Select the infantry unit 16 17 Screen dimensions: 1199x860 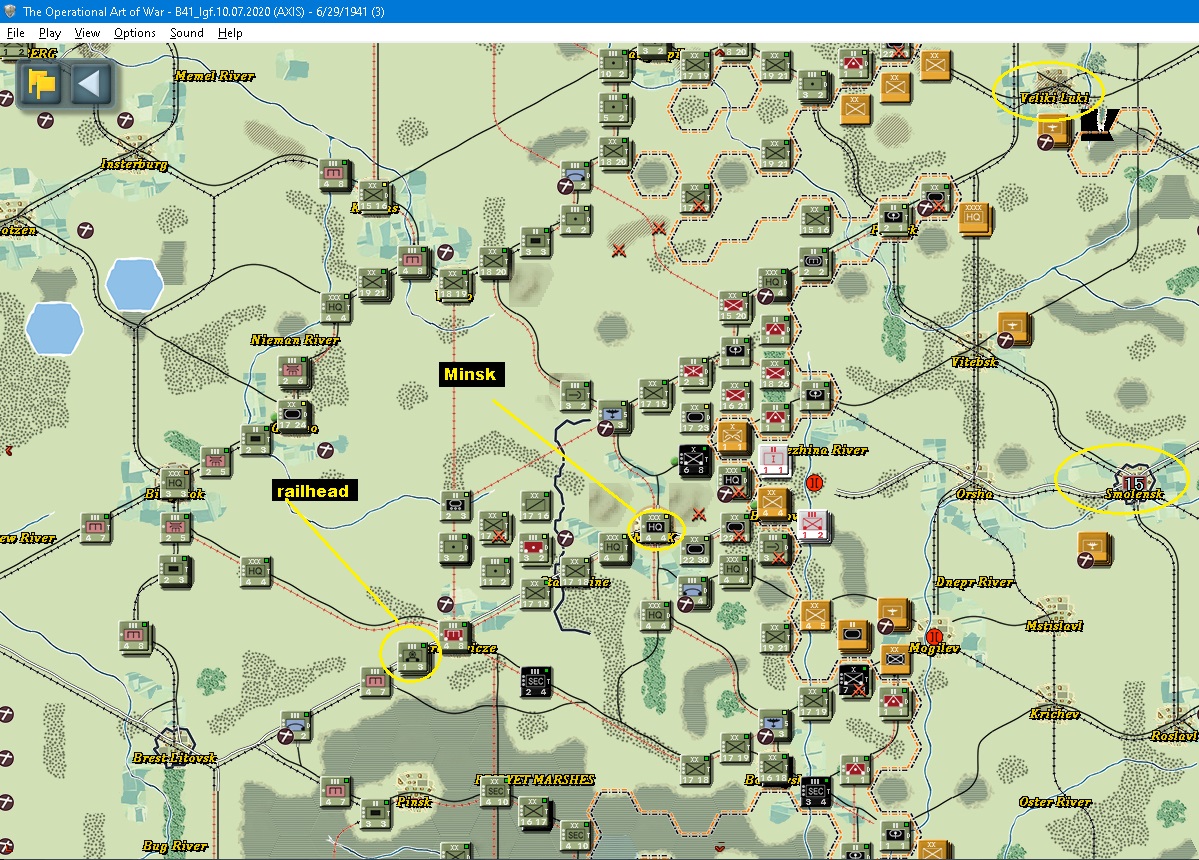pyautogui.click(x=534, y=813)
